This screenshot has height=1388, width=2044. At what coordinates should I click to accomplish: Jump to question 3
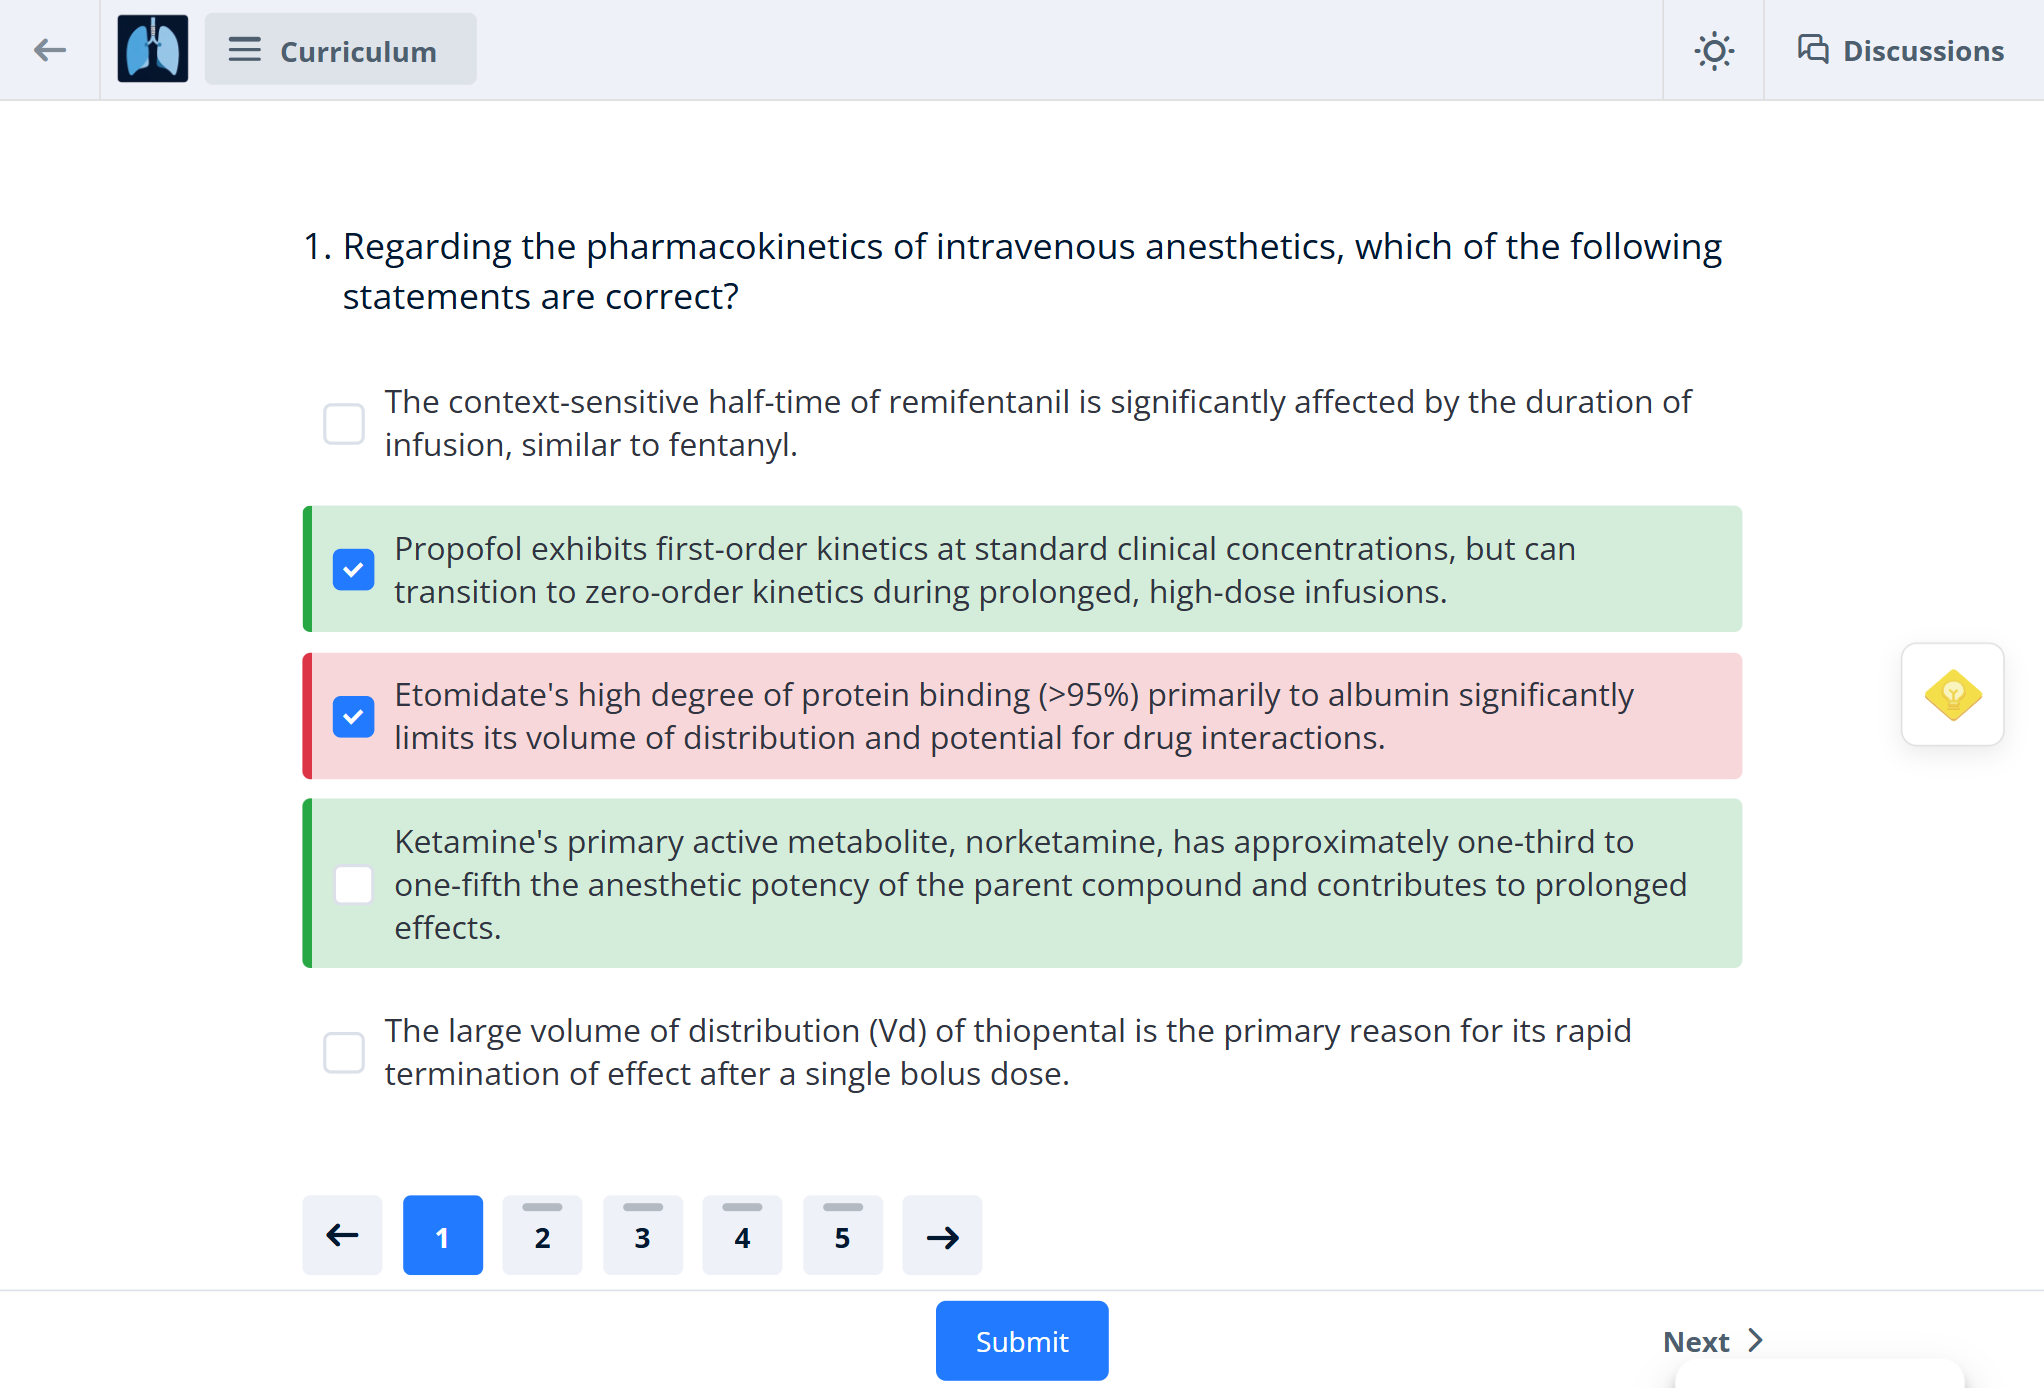(642, 1236)
